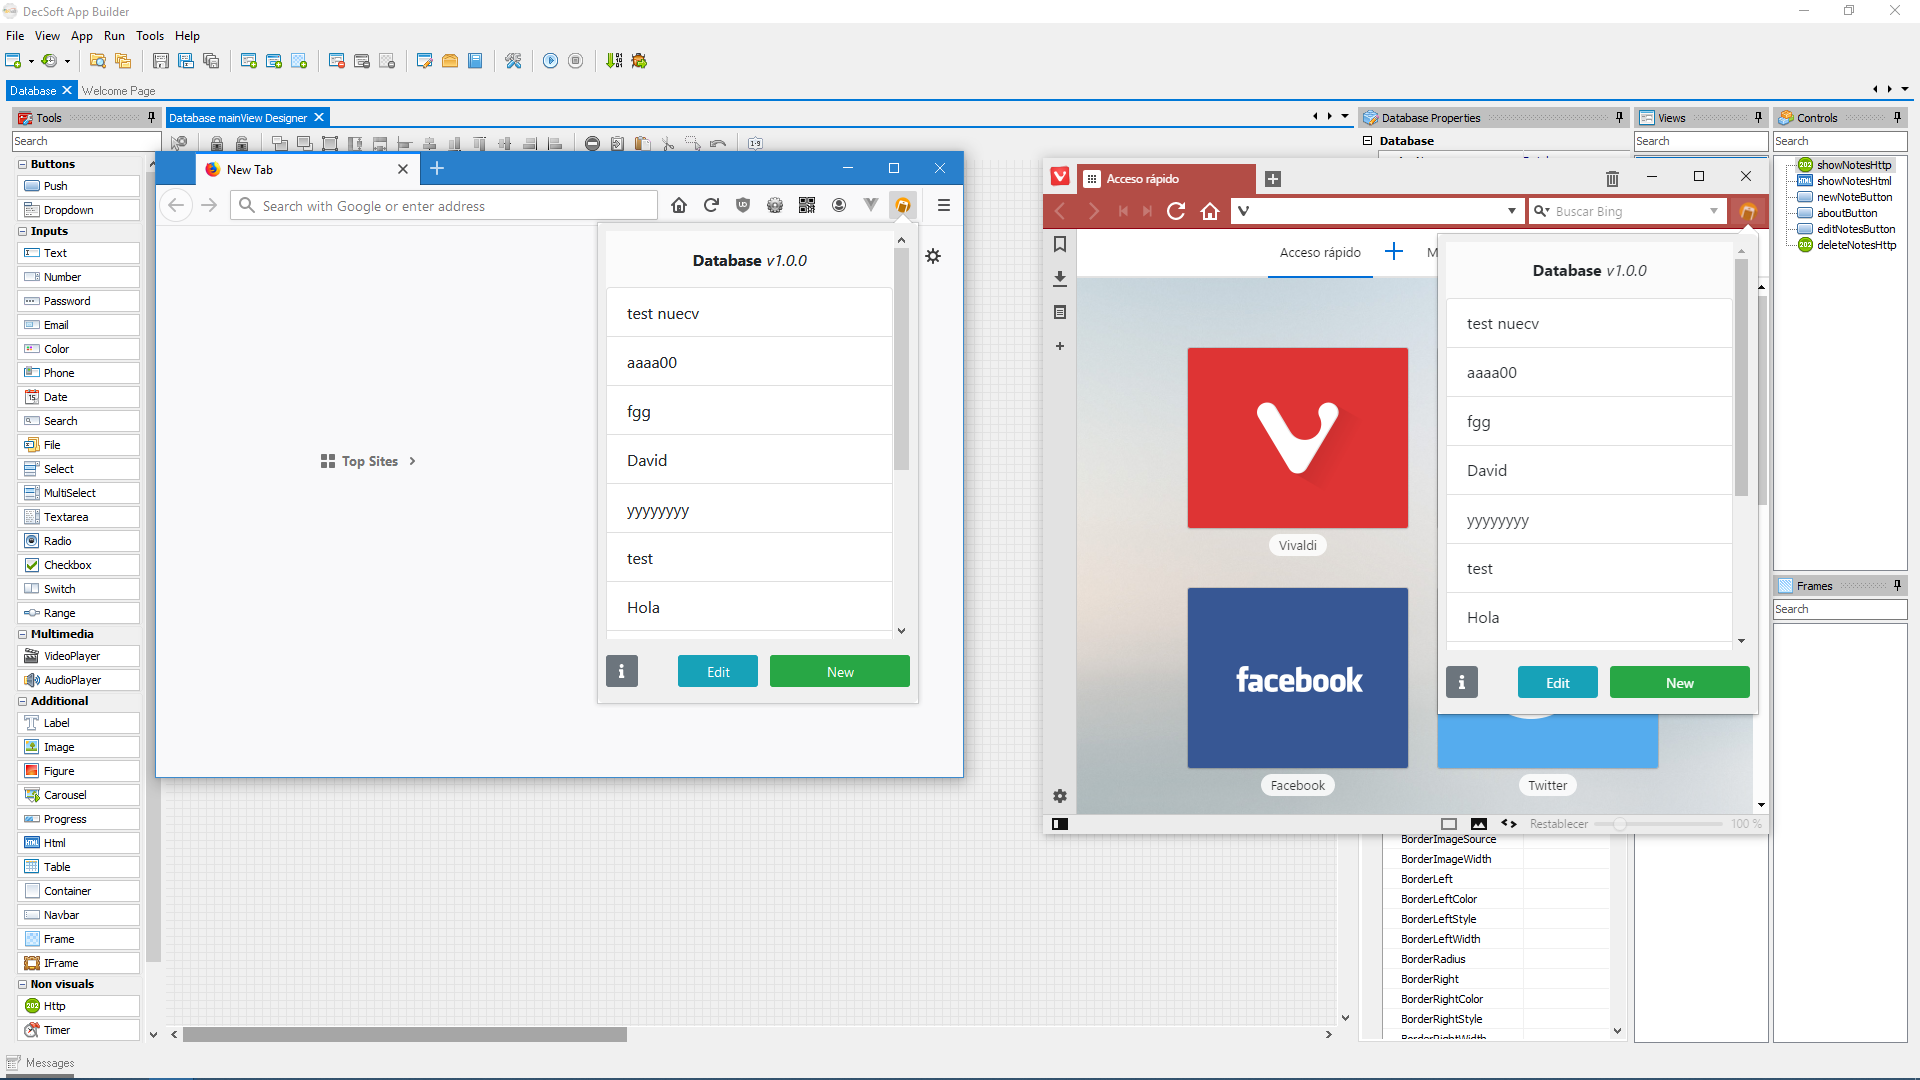The height and width of the screenshot is (1080, 1920).
Task: Open Vivaldi settings with the gear icon
Action: pos(1060,796)
